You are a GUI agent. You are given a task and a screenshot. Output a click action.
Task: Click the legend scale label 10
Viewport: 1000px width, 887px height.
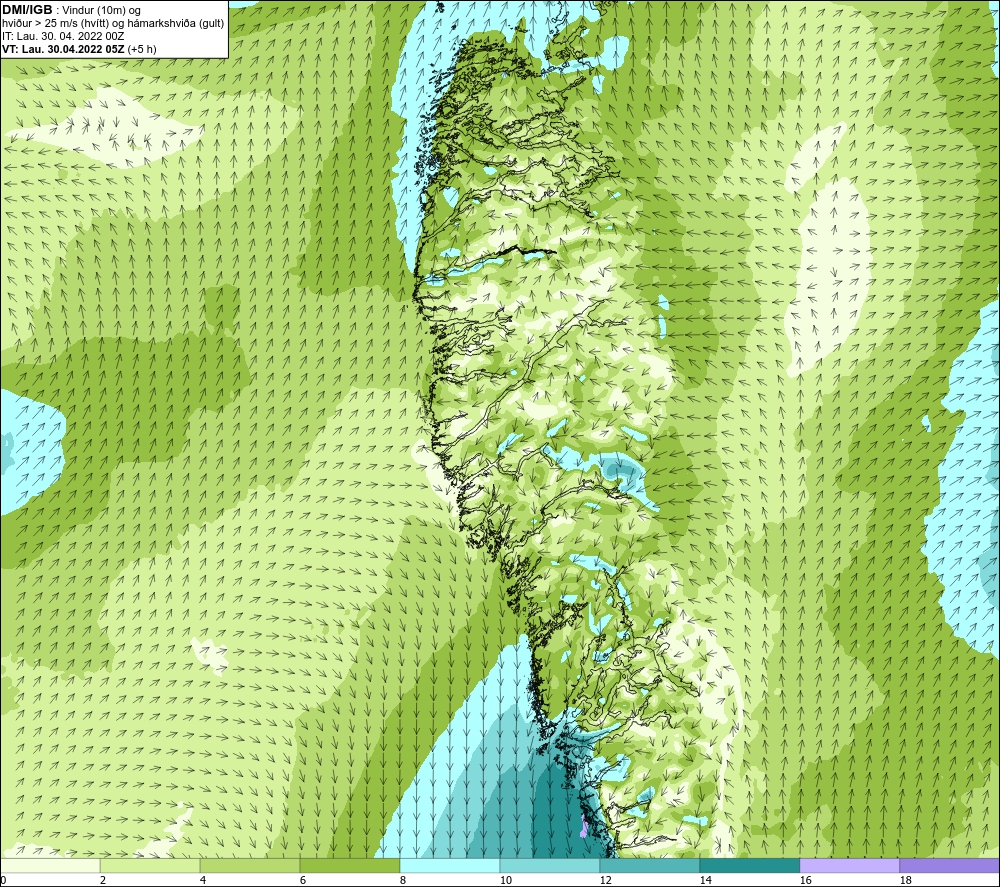(x=506, y=881)
